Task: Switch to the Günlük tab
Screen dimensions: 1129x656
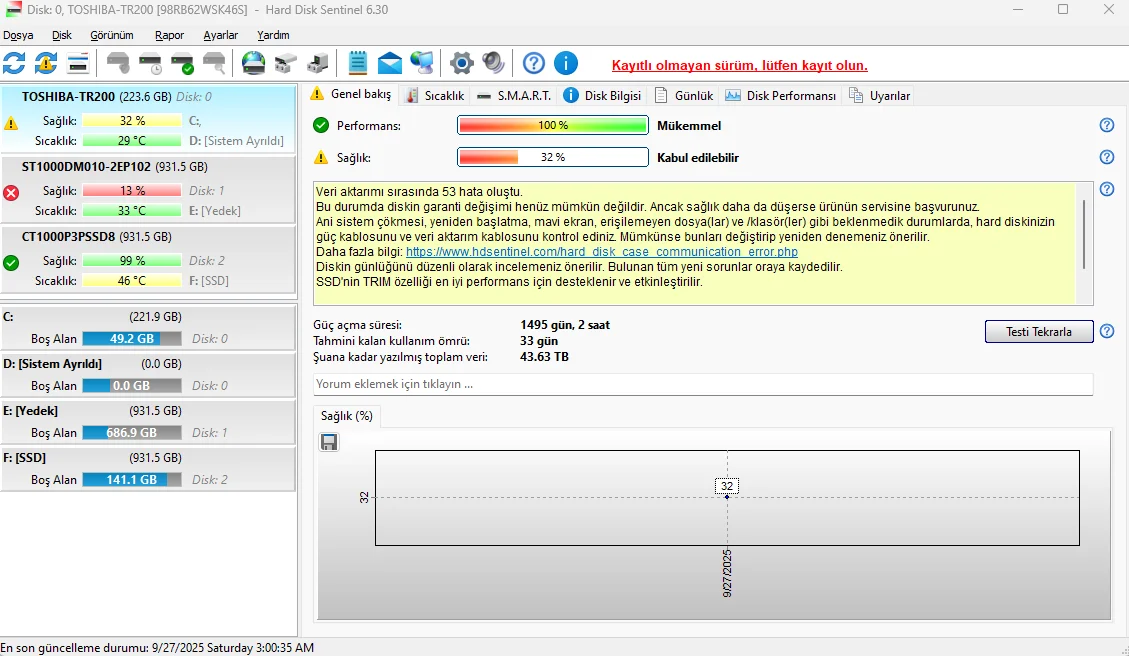Action: pos(684,96)
